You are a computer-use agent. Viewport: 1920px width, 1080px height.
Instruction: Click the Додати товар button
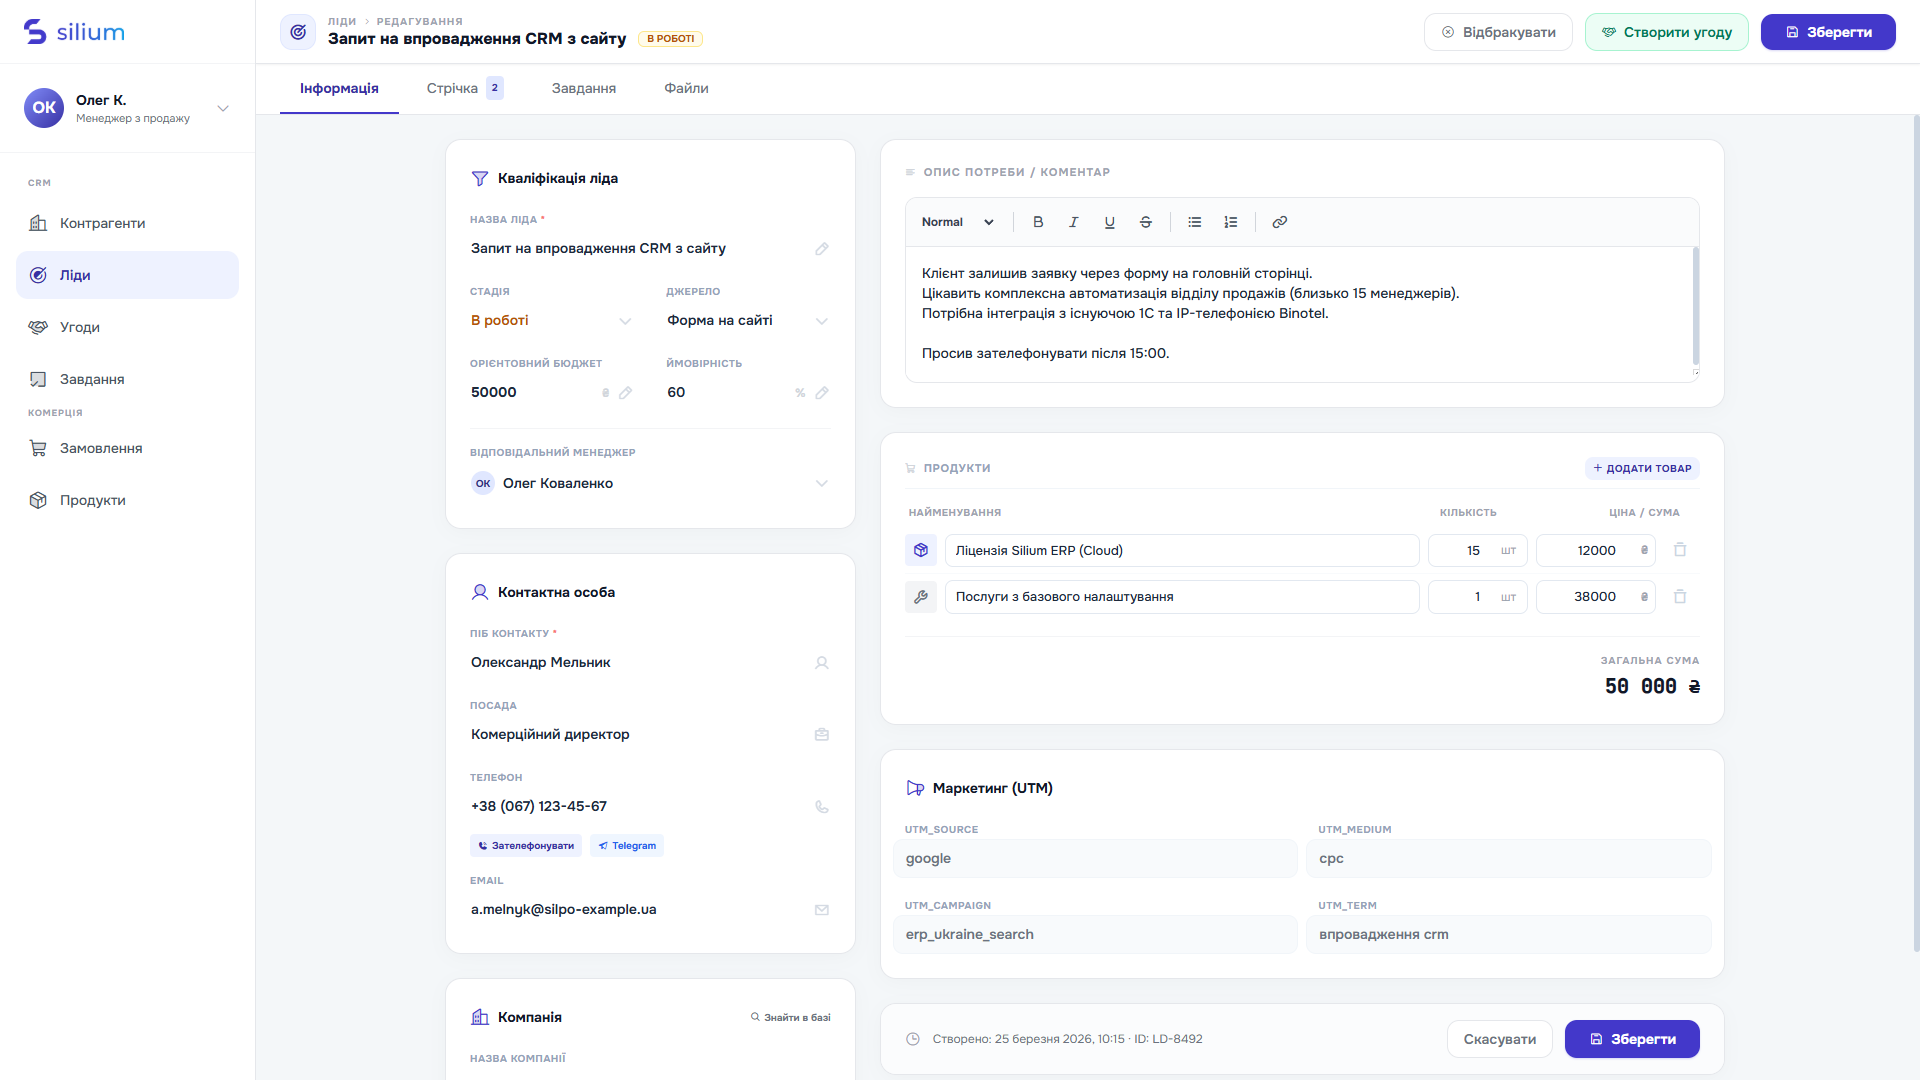(1642, 468)
